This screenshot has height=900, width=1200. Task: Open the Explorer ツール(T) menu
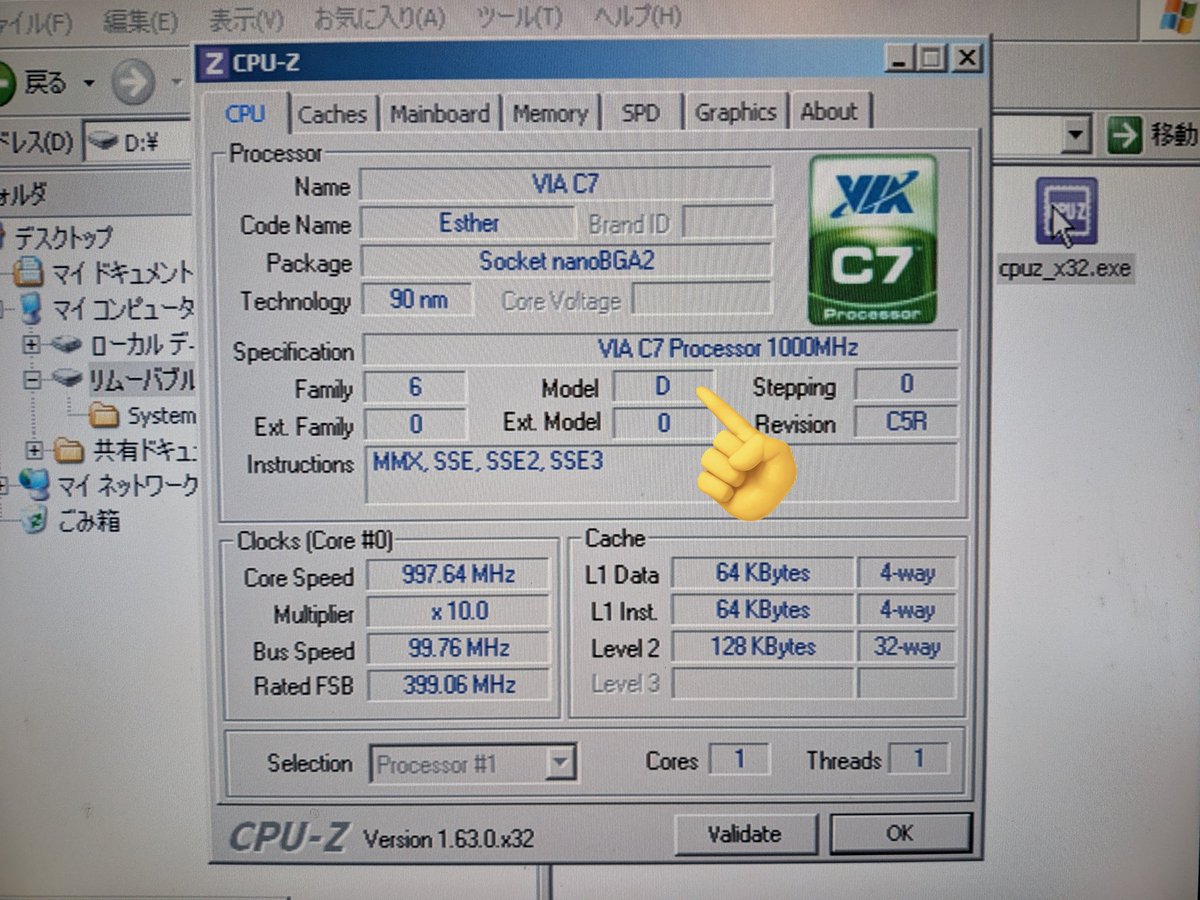[x=518, y=16]
